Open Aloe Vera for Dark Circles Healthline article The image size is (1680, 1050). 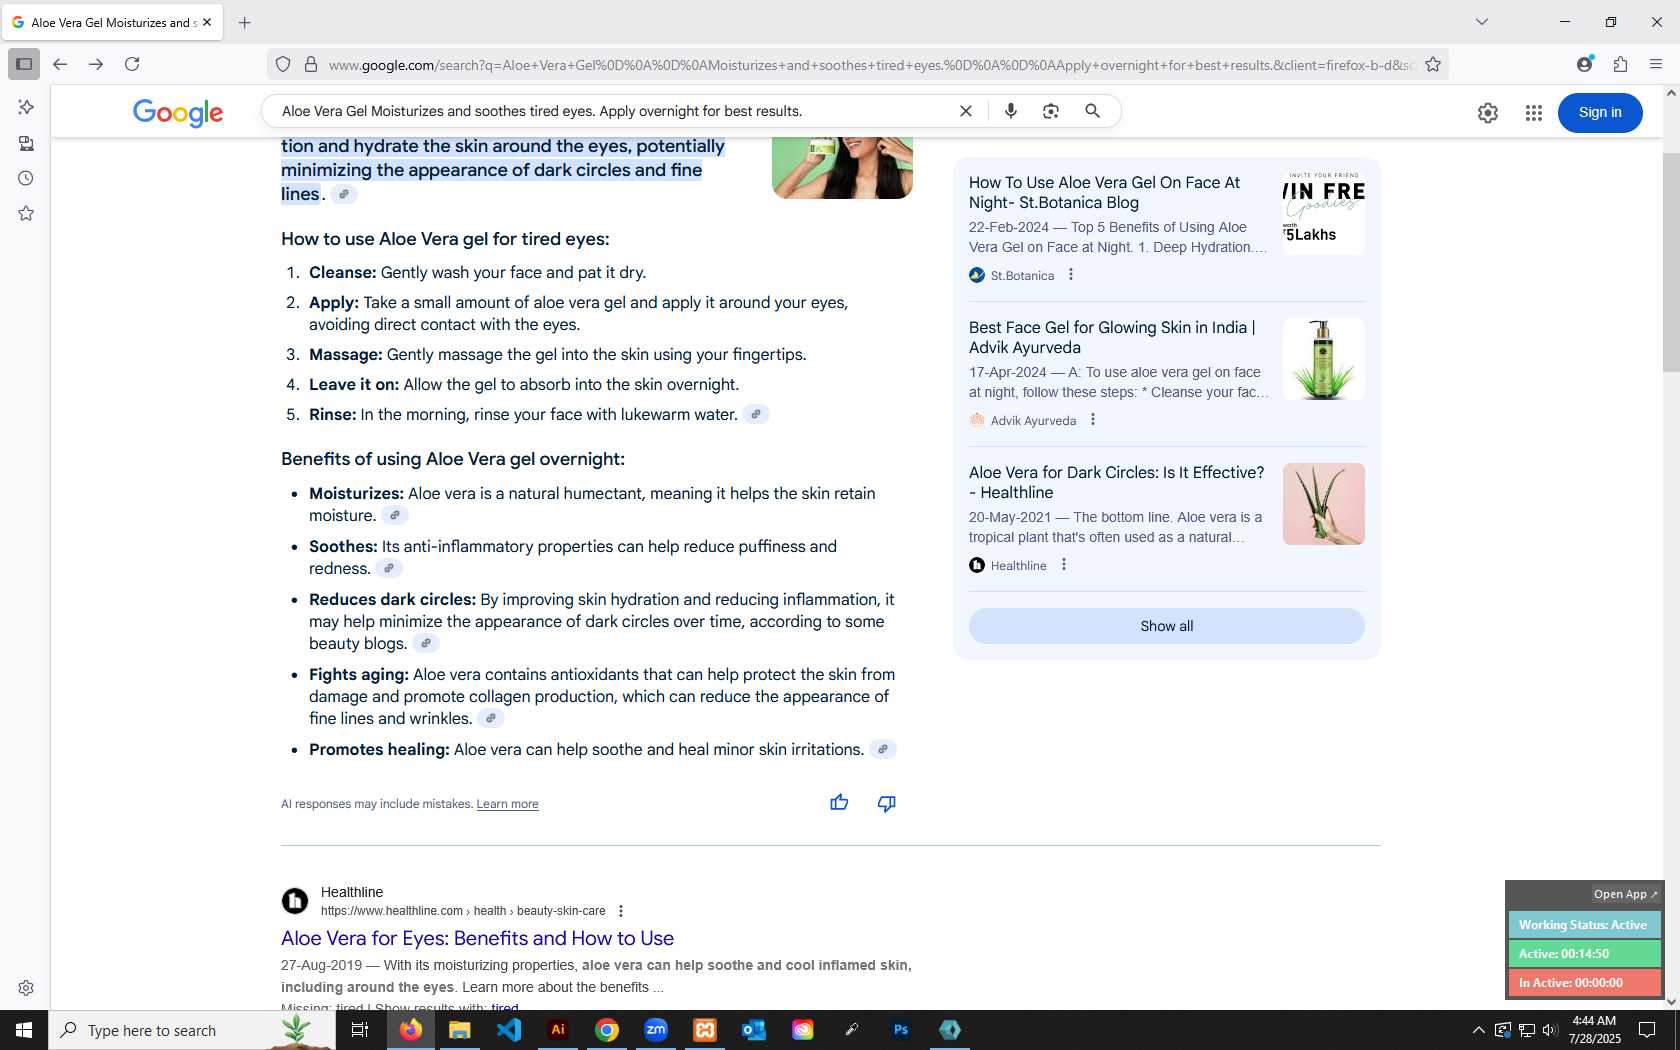click(1116, 482)
